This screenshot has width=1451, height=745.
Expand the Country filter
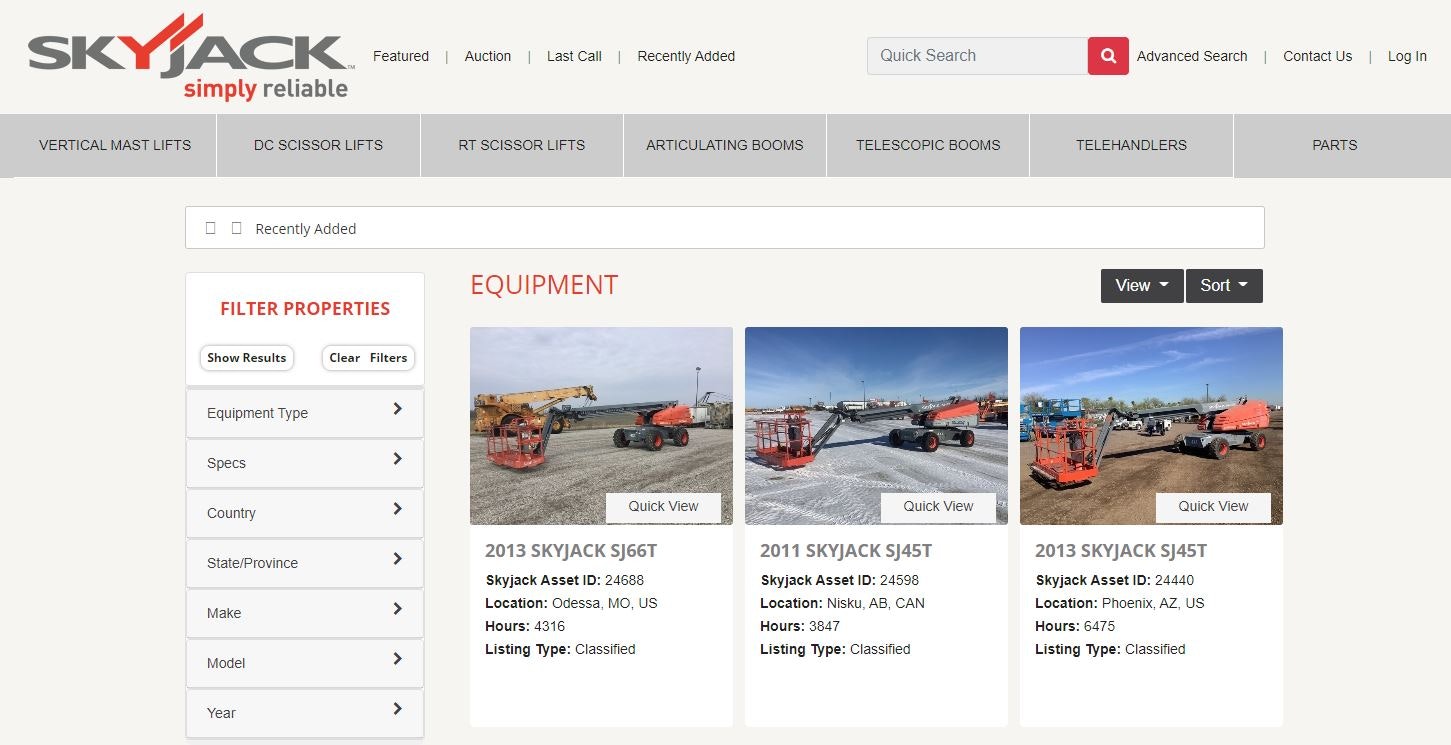304,512
